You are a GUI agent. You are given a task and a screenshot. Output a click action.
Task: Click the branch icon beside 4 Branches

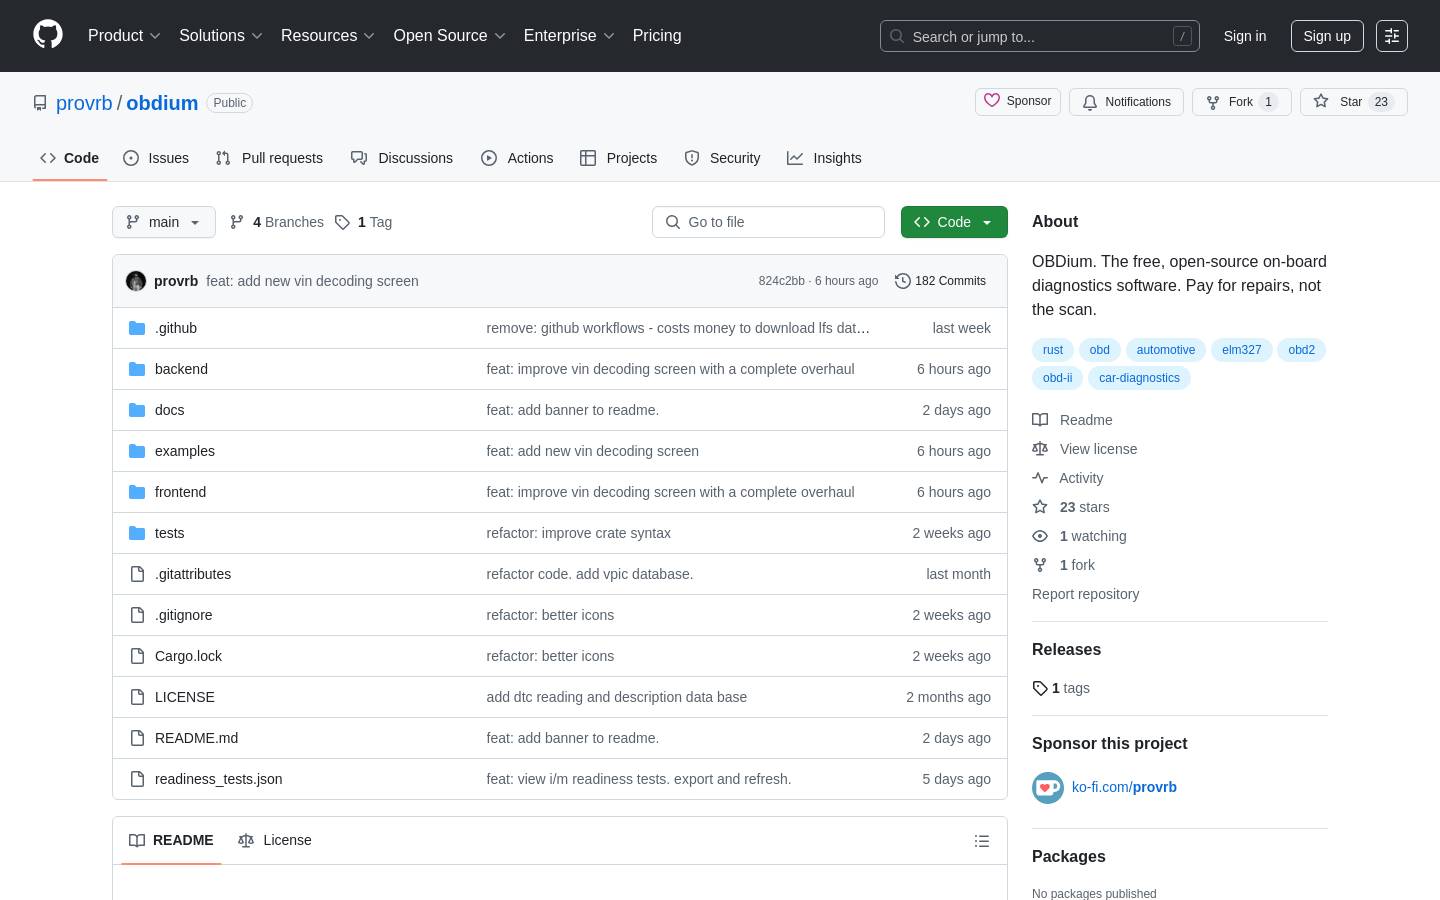click(237, 222)
